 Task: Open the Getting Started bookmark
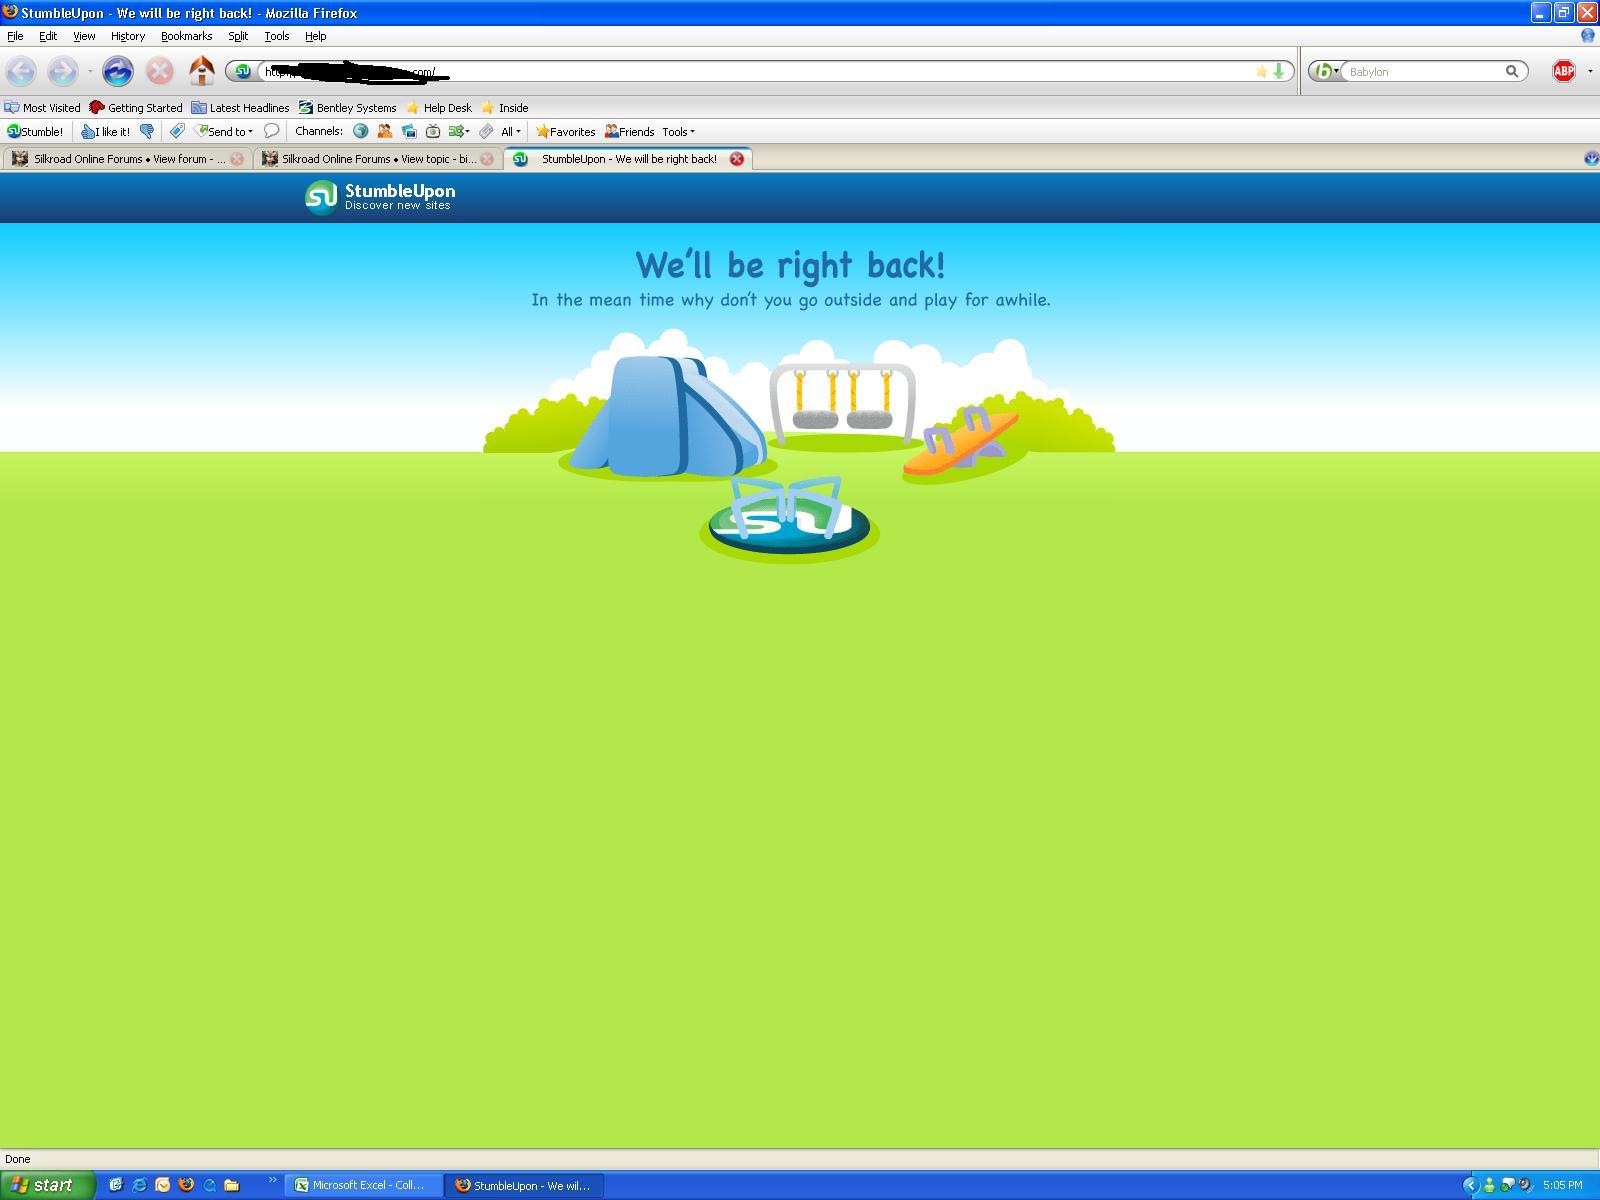coord(136,108)
